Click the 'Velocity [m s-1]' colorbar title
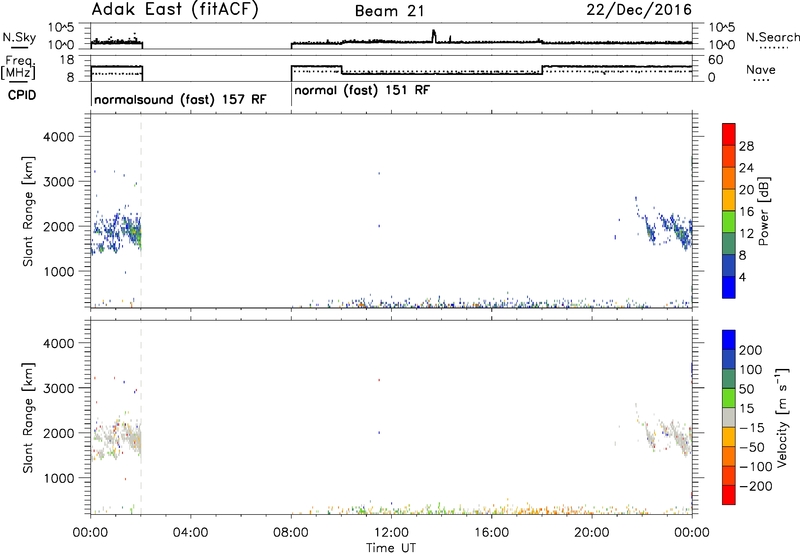800x554 pixels. [782, 417]
